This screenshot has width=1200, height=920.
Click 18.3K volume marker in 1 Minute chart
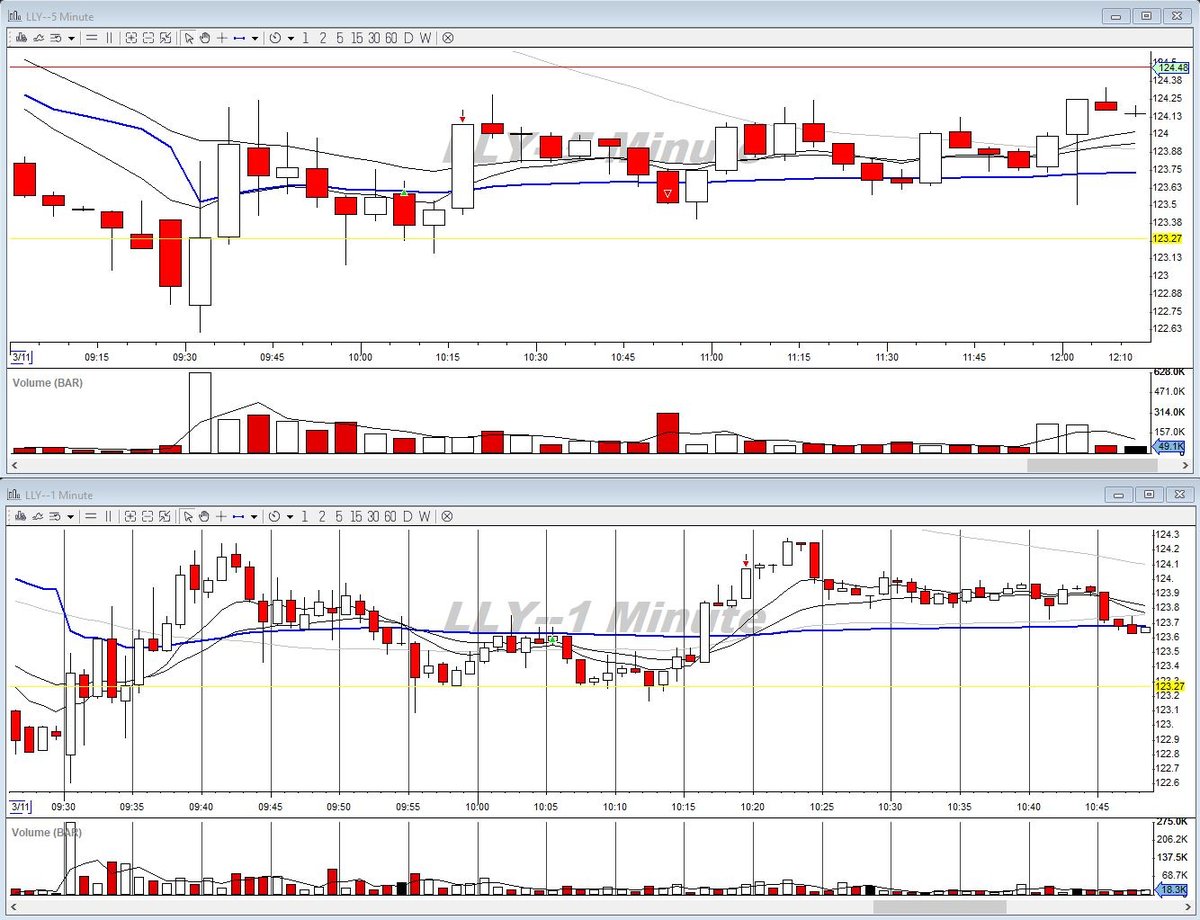click(1170, 889)
